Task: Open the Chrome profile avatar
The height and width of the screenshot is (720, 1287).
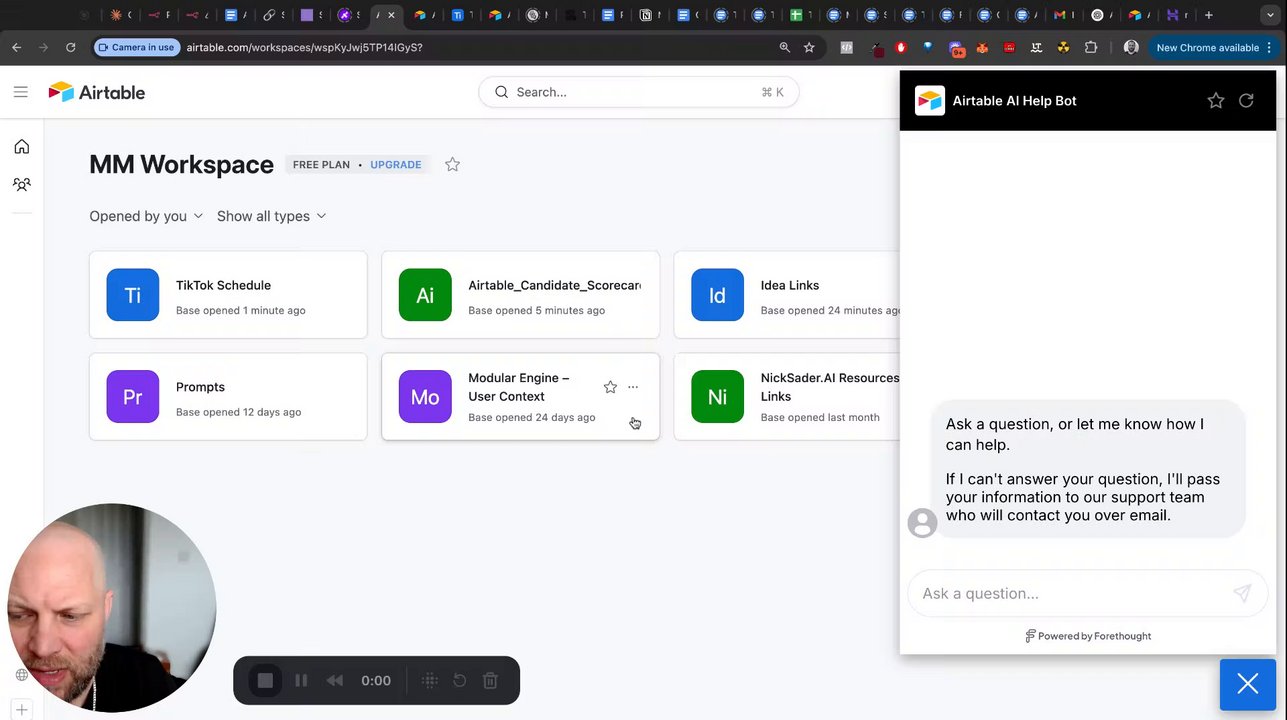Action: point(1131,47)
